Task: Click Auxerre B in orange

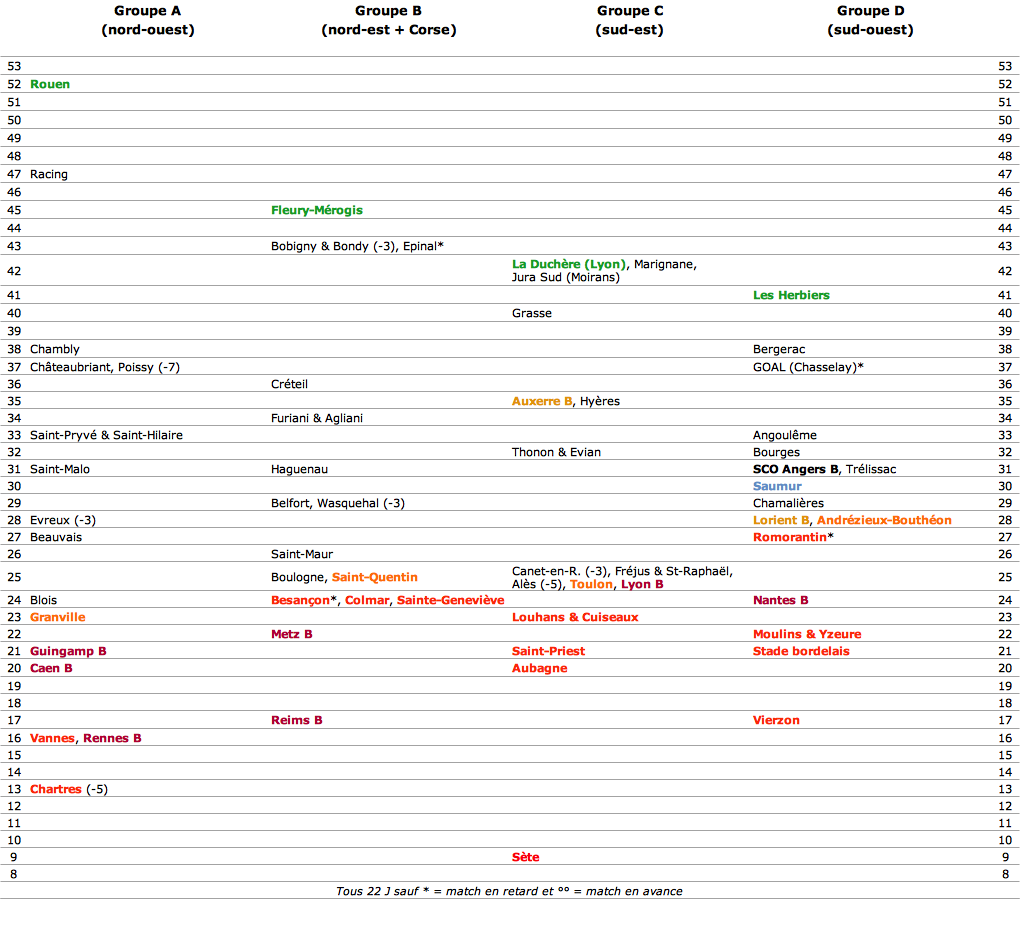Action: pos(542,401)
